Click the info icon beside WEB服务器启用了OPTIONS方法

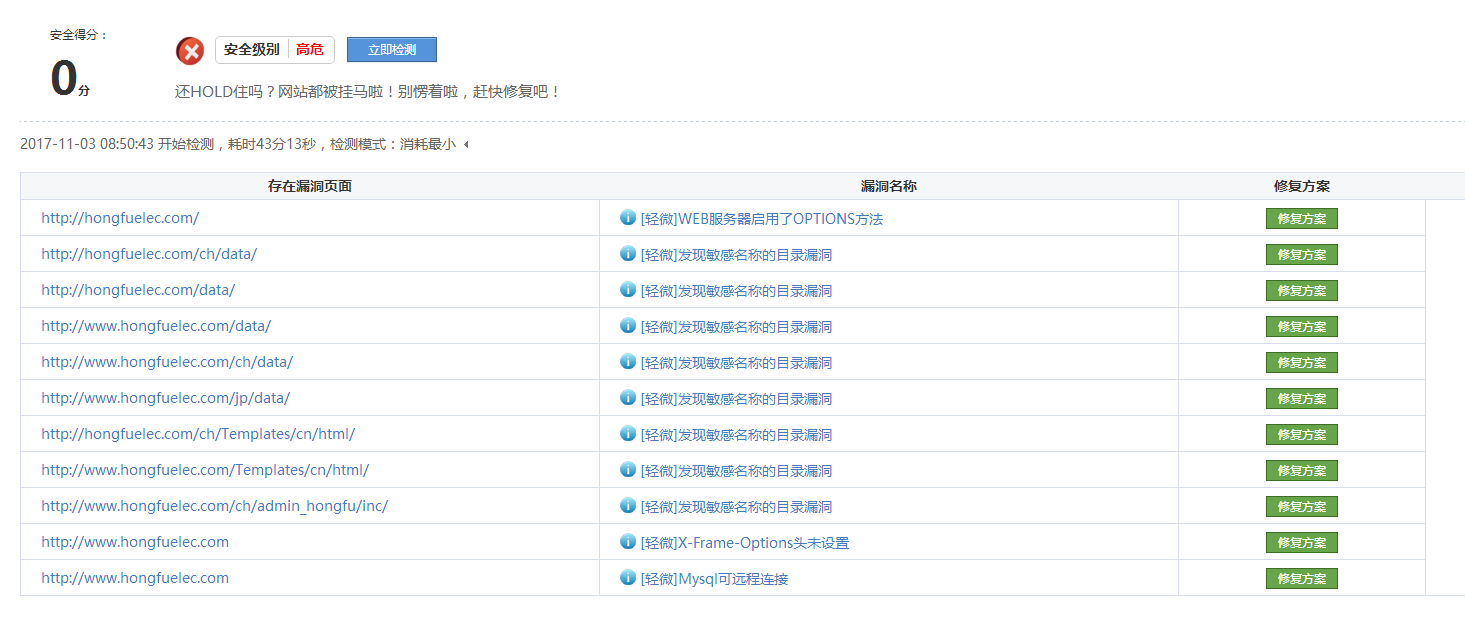pos(628,218)
